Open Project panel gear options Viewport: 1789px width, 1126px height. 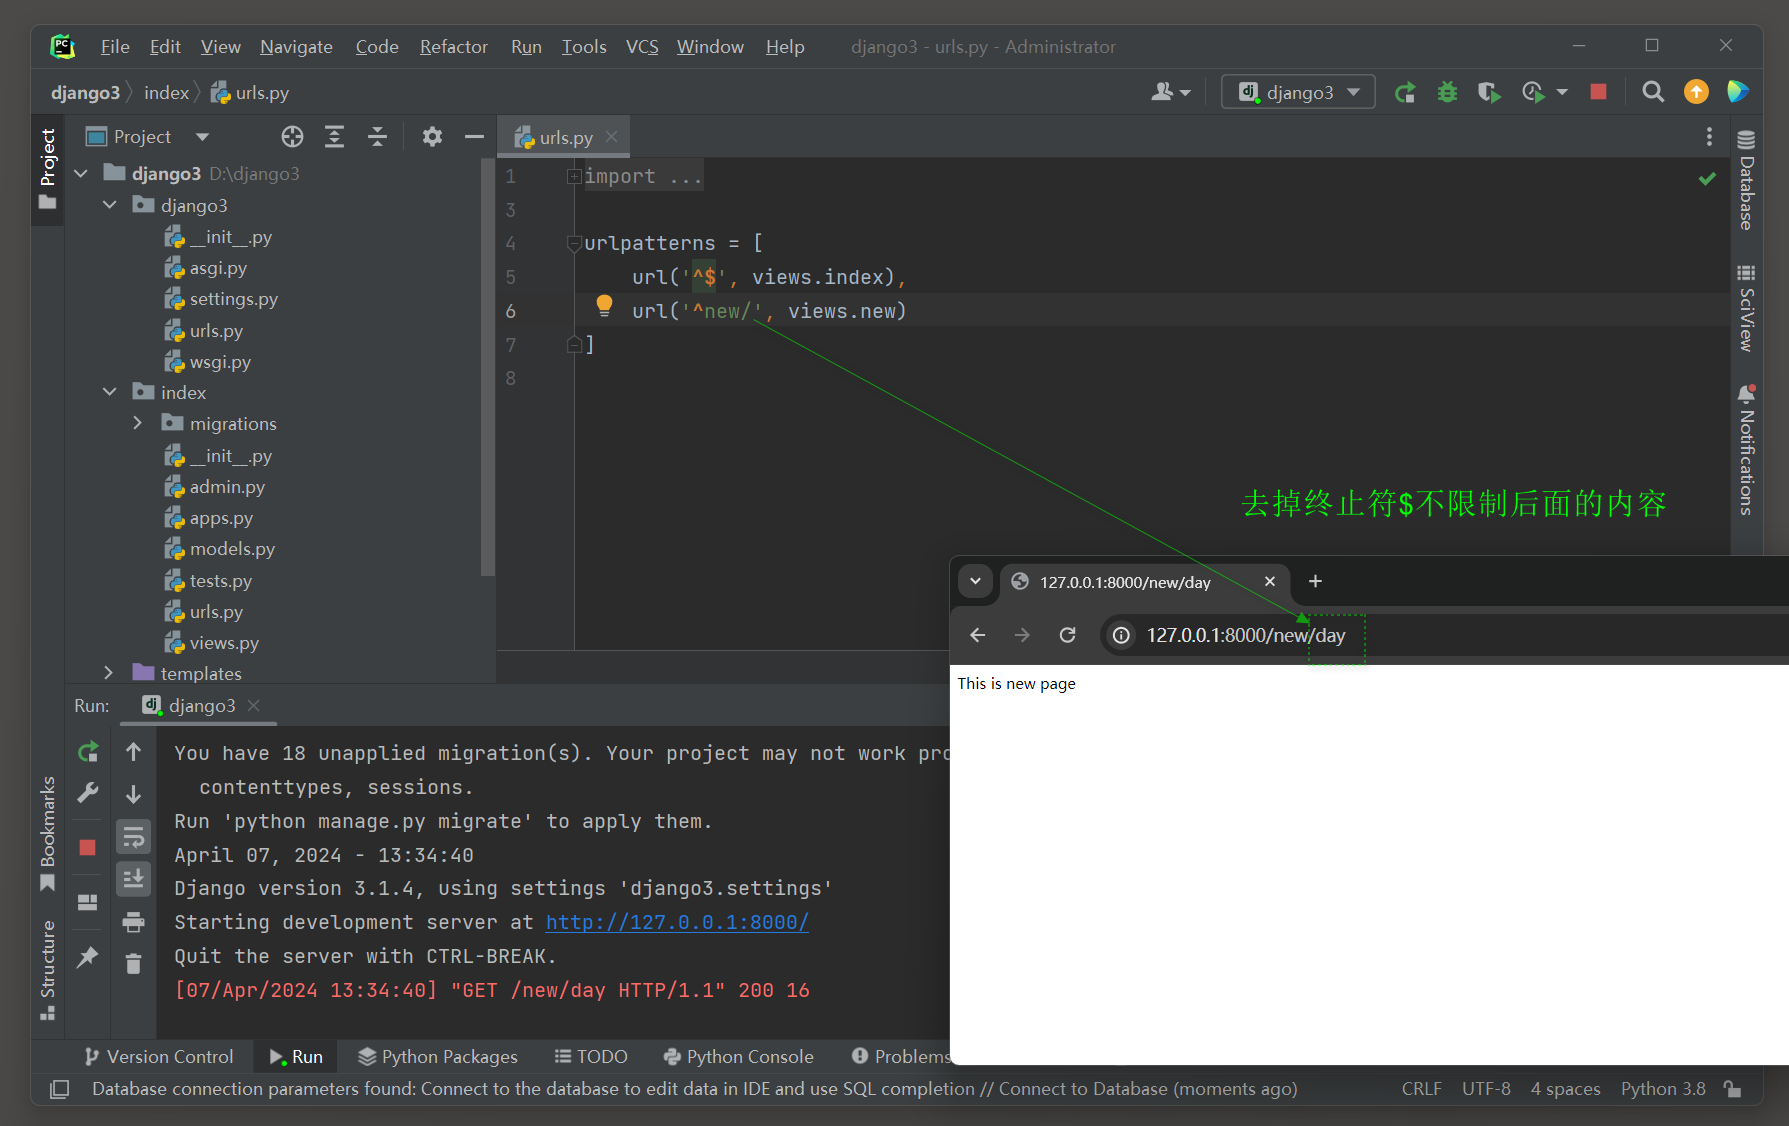tap(432, 137)
